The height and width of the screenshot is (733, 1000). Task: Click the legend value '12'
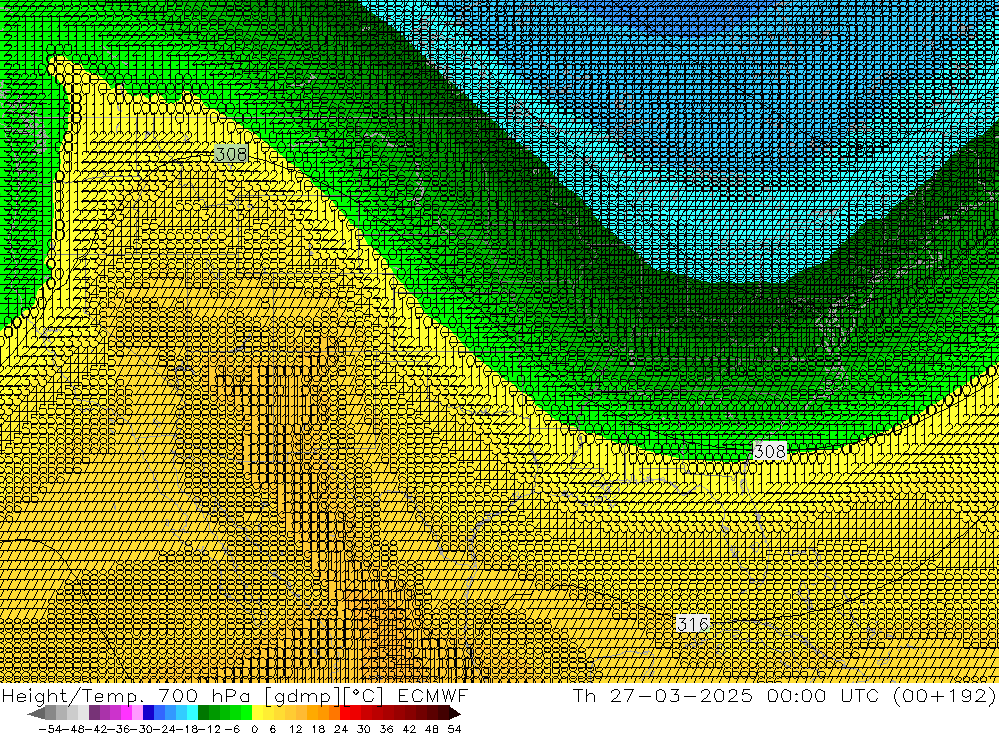(295, 729)
